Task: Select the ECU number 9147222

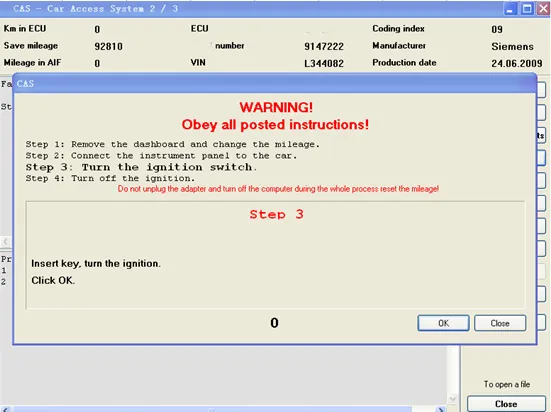Action: tap(324, 46)
